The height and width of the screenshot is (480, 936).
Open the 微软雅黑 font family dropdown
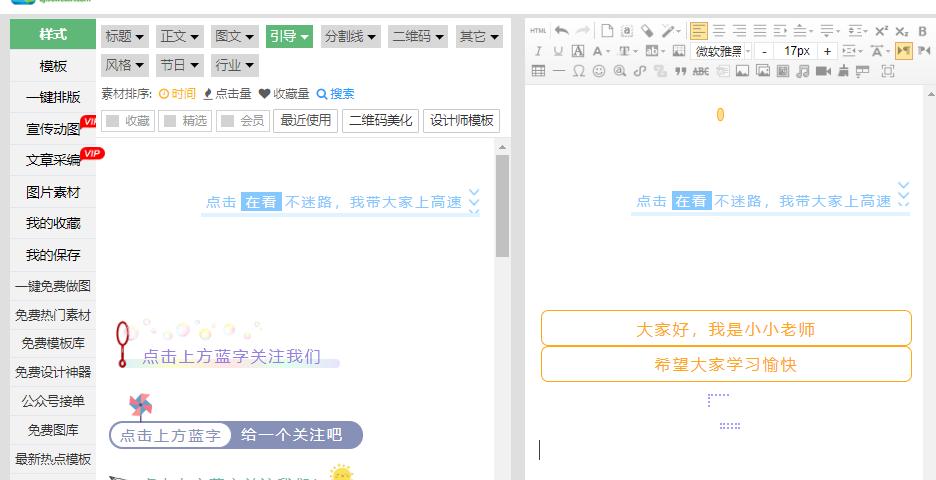coord(721,51)
